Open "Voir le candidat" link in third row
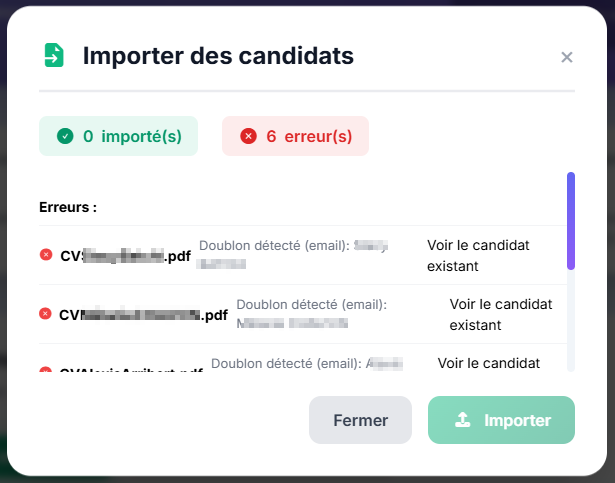 [489, 363]
